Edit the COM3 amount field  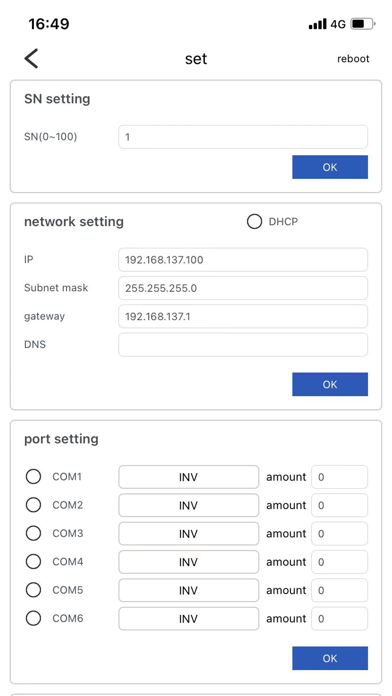pos(340,534)
